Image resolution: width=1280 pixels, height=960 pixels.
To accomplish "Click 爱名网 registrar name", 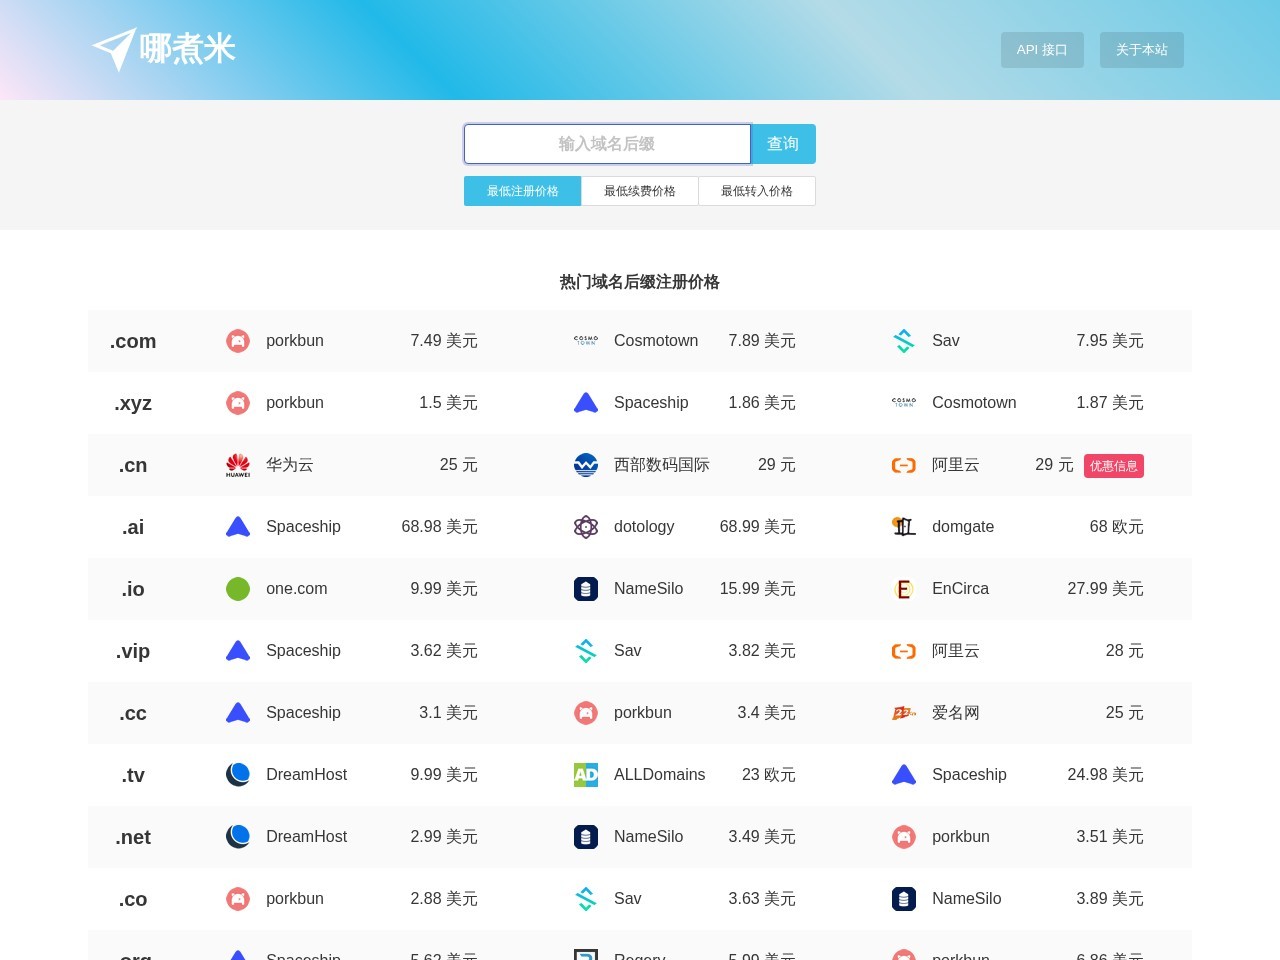I will tap(956, 713).
